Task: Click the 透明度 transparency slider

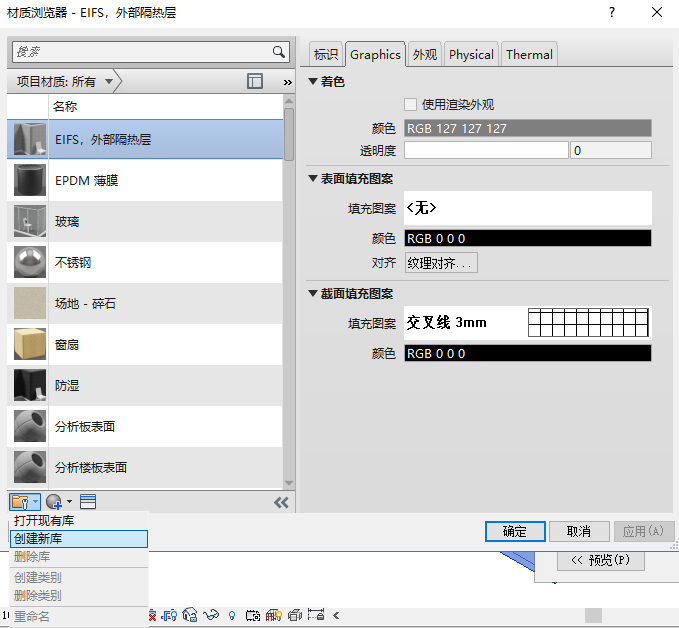Action: 486,150
